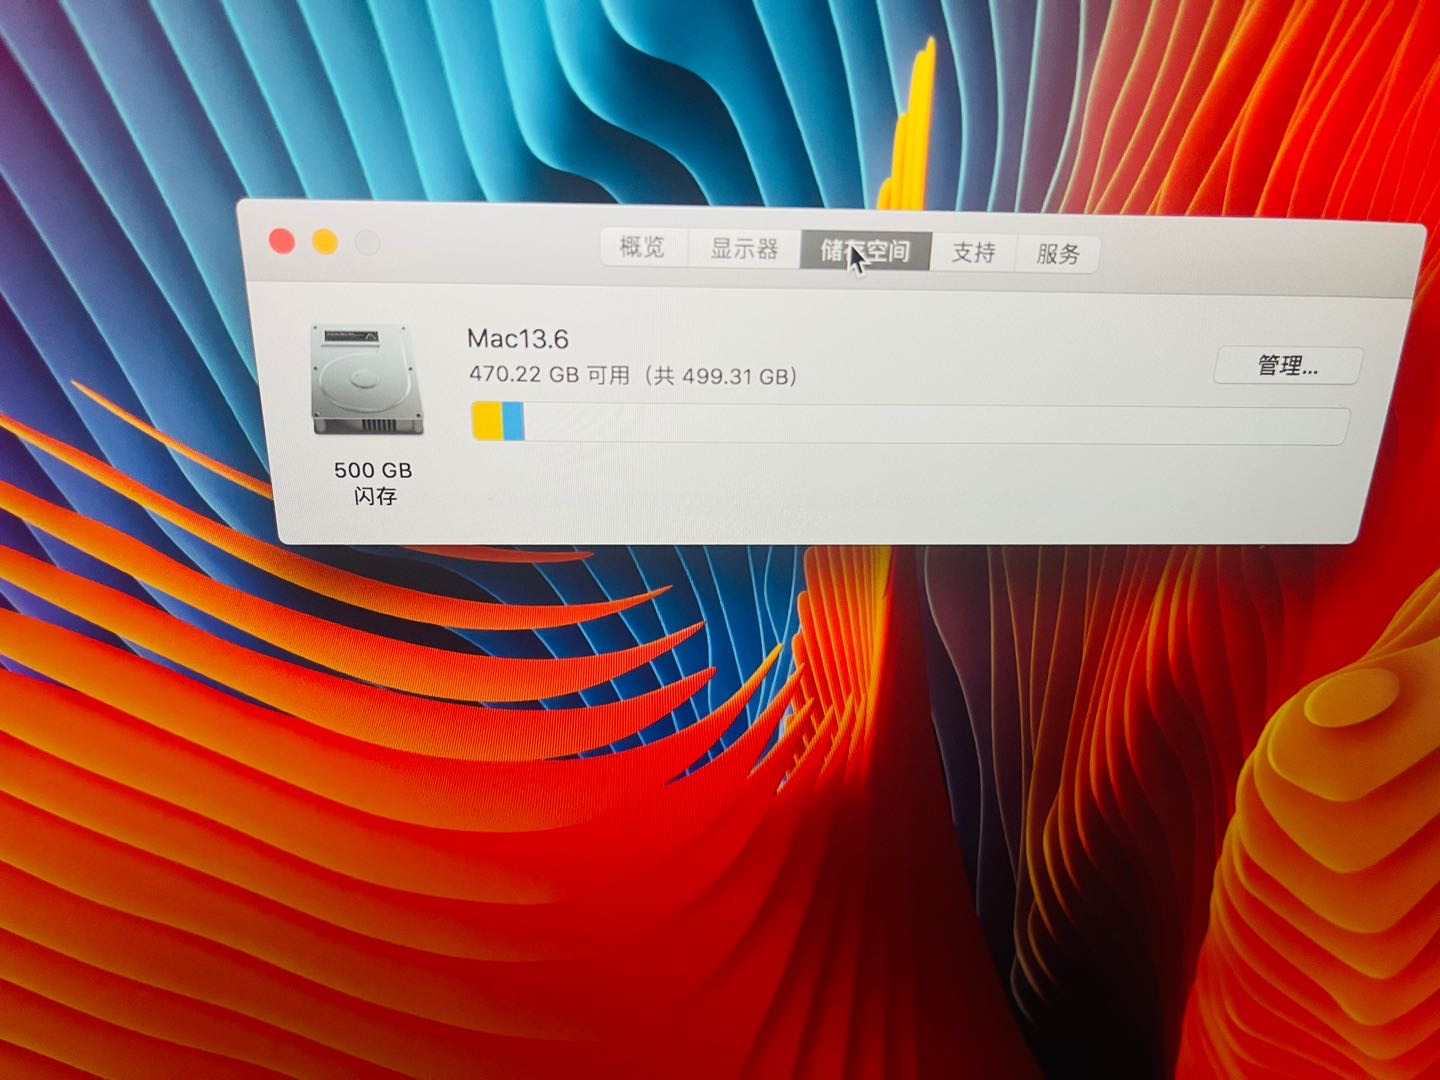Click the disabled gray zoom button
This screenshot has width=1440, height=1080.
368,243
